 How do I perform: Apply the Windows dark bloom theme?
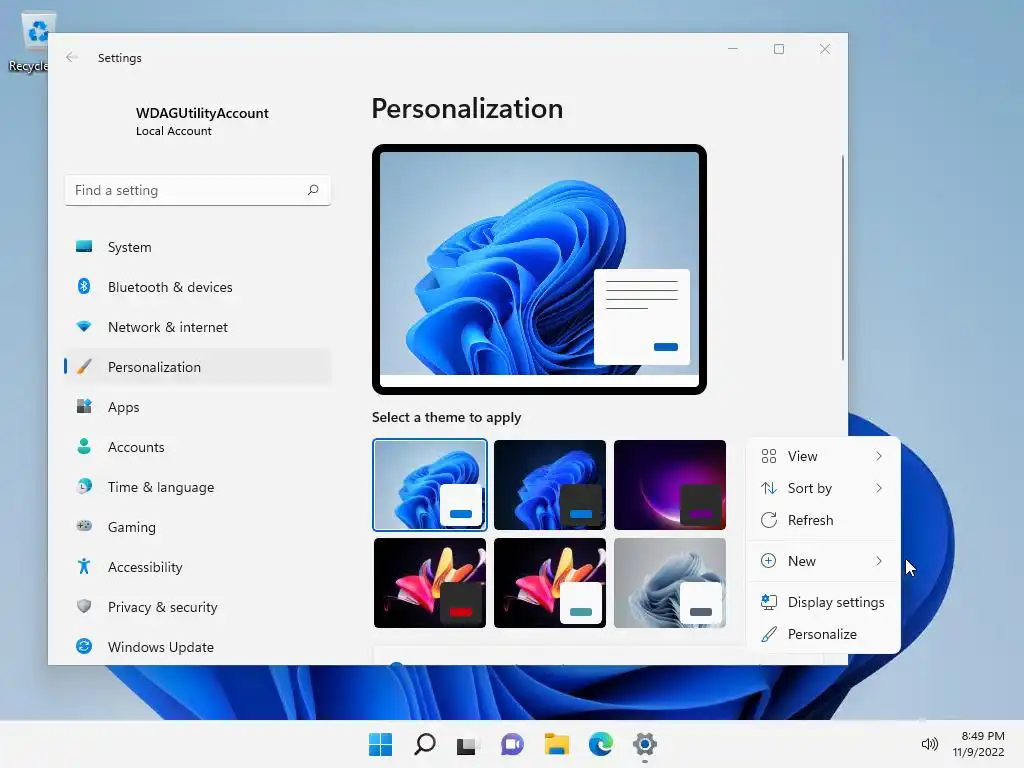coord(550,485)
